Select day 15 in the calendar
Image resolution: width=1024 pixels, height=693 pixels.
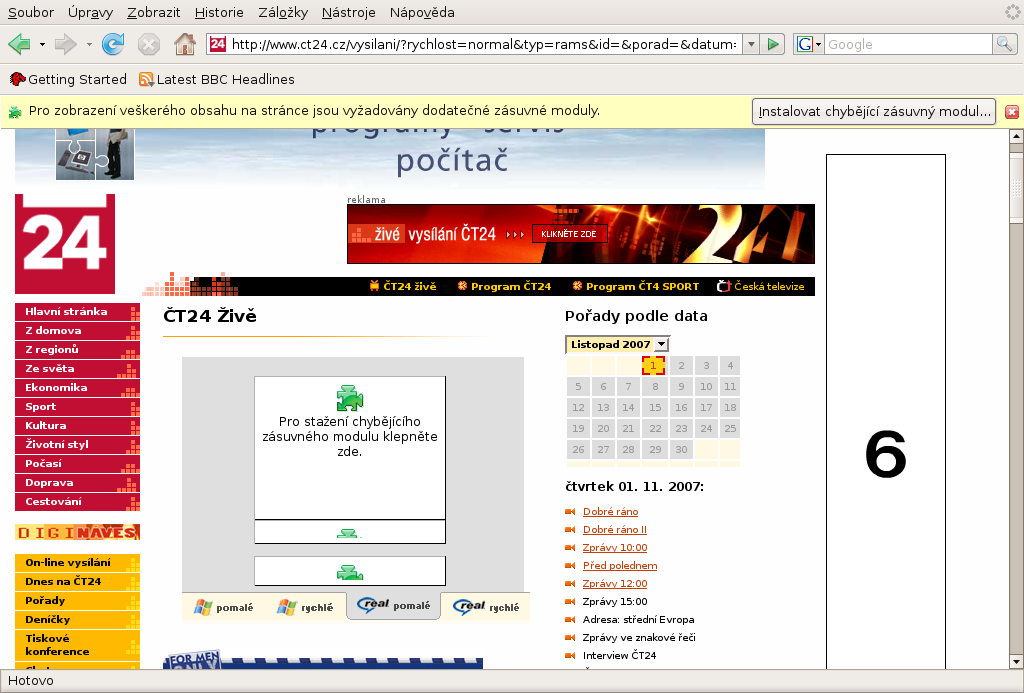point(655,408)
